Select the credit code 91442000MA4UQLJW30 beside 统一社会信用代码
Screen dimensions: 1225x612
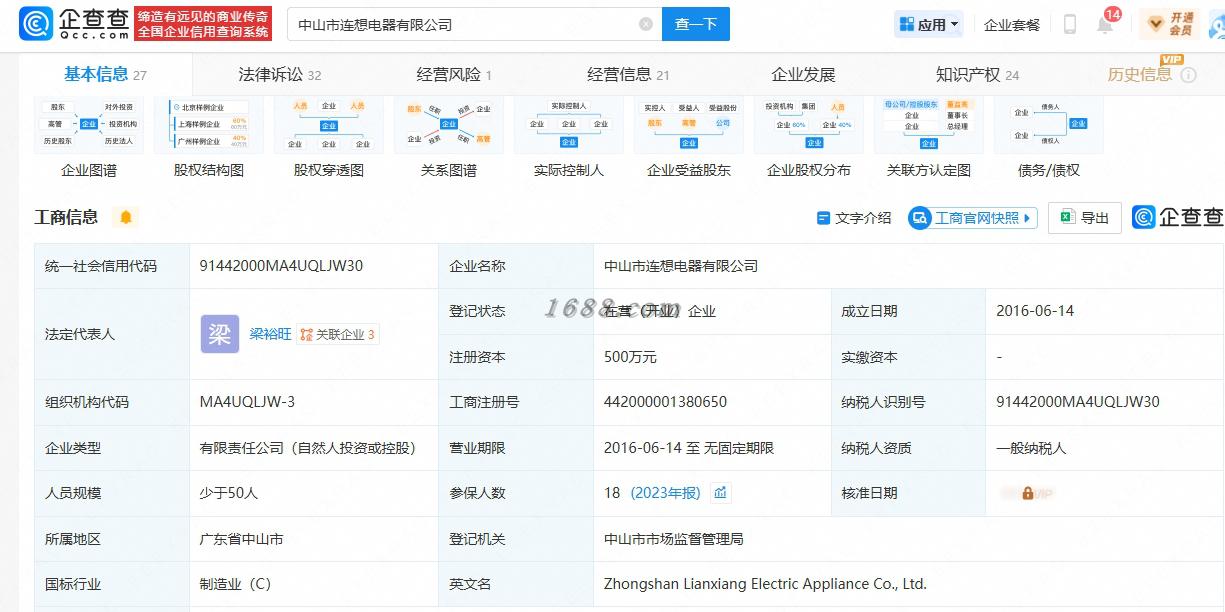coord(281,266)
